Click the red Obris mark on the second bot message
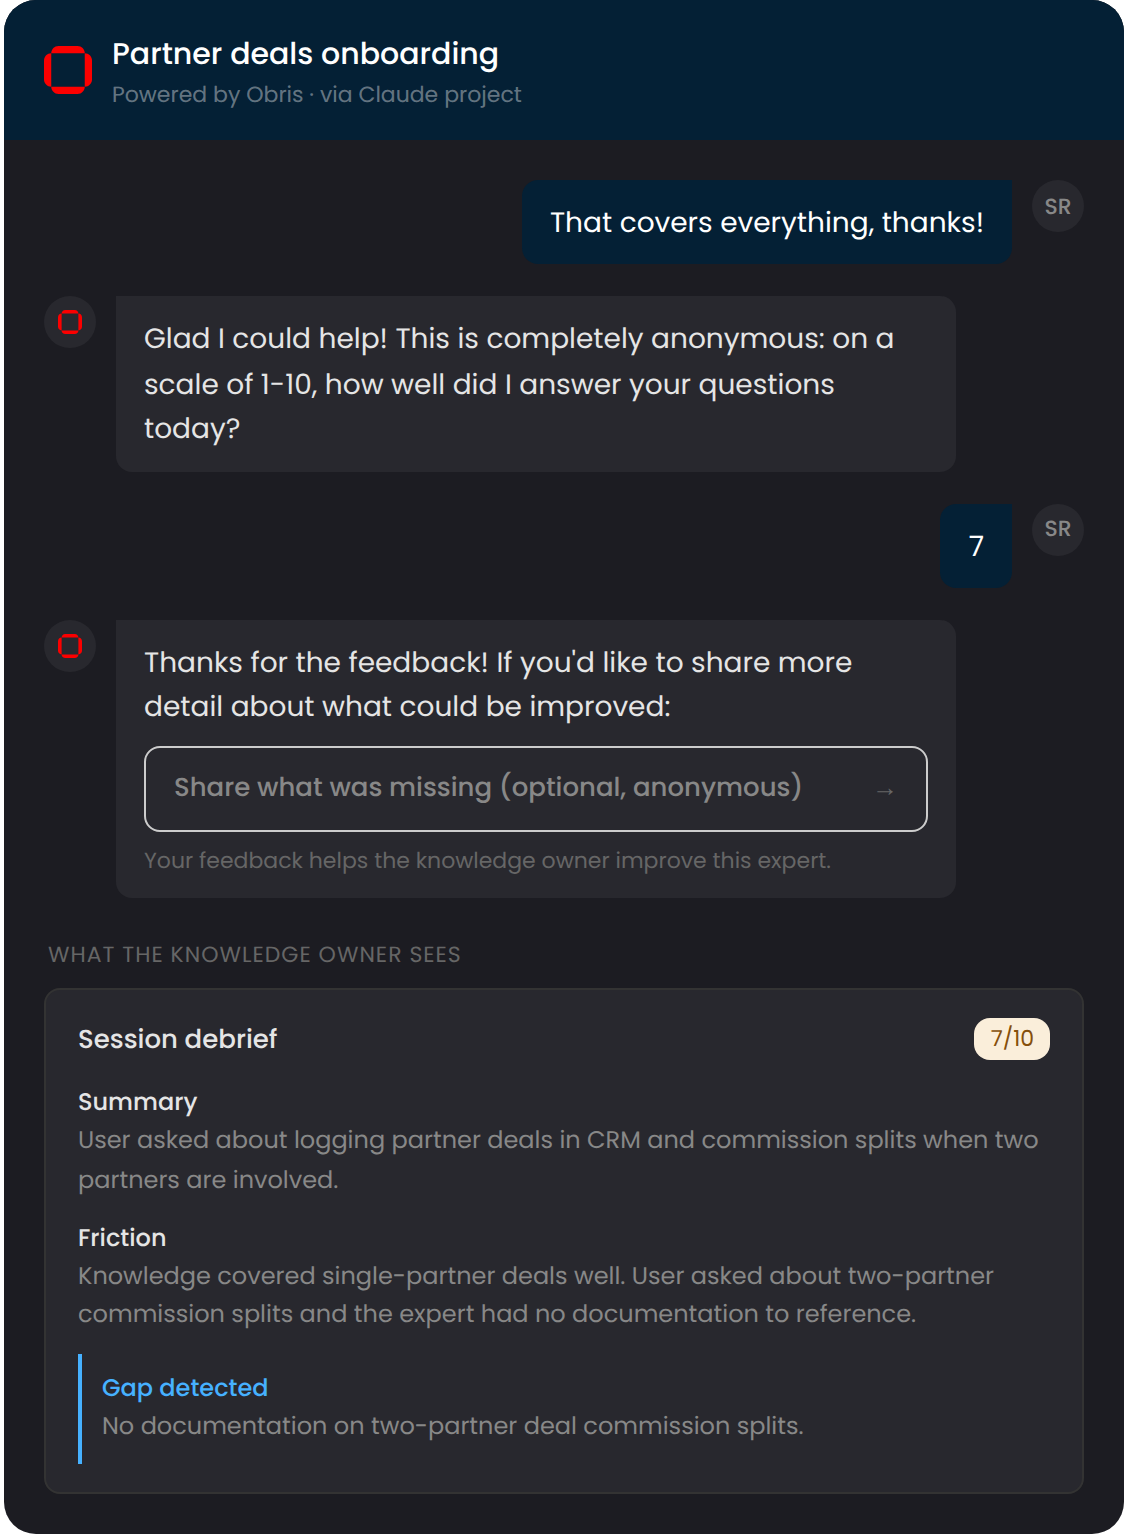The image size is (1128, 1540). (x=68, y=647)
